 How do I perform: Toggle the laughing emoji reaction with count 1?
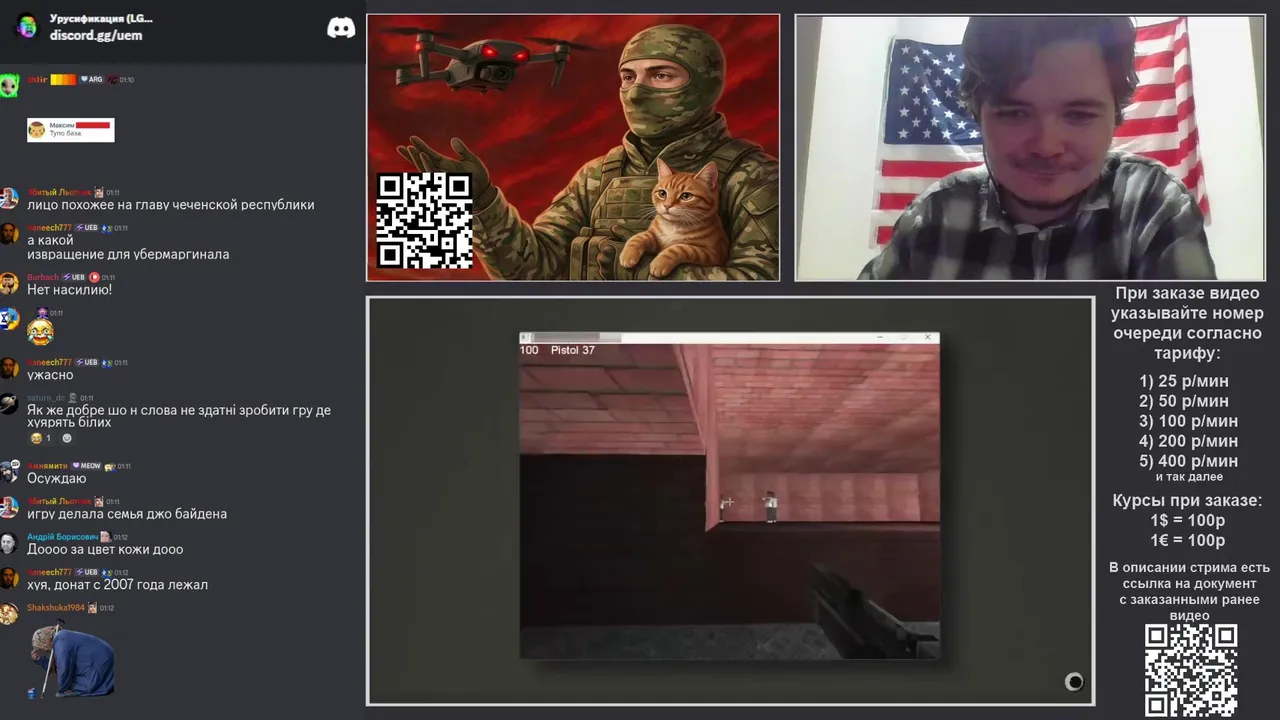(x=41, y=438)
